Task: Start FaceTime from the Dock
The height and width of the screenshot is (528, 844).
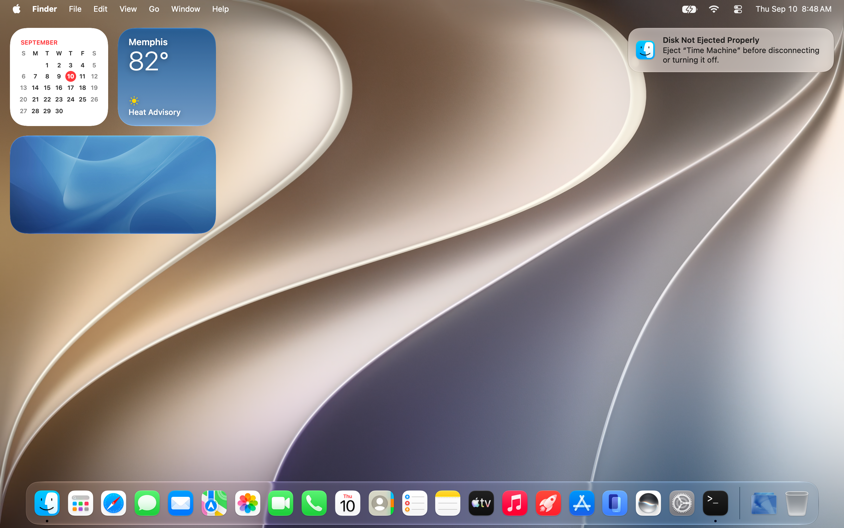Action: pyautogui.click(x=281, y=503)
